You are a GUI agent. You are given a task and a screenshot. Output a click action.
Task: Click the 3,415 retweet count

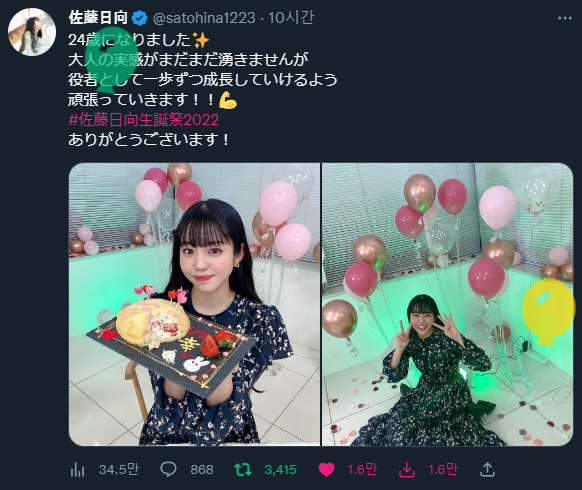pos(280,470)
